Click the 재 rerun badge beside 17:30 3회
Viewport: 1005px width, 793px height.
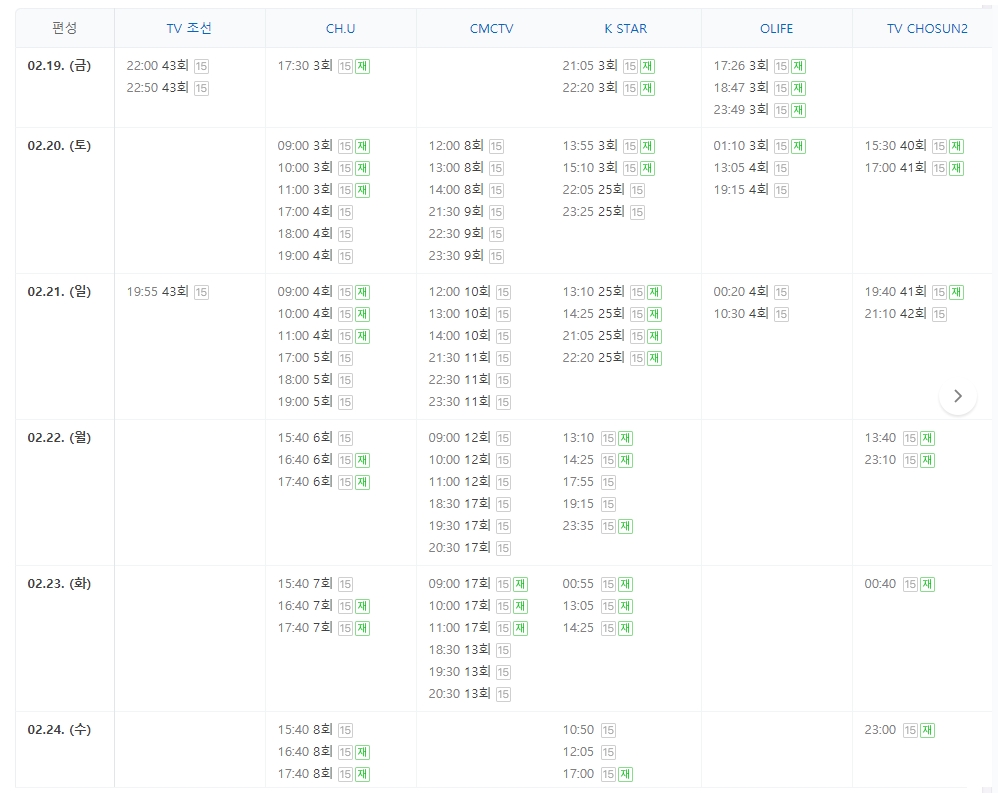[x=362, y=66]
